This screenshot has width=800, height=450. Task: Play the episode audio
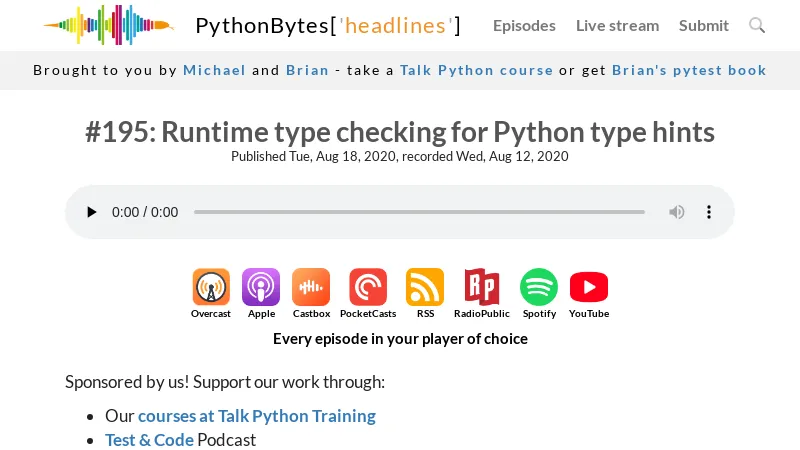click(92, 212)
